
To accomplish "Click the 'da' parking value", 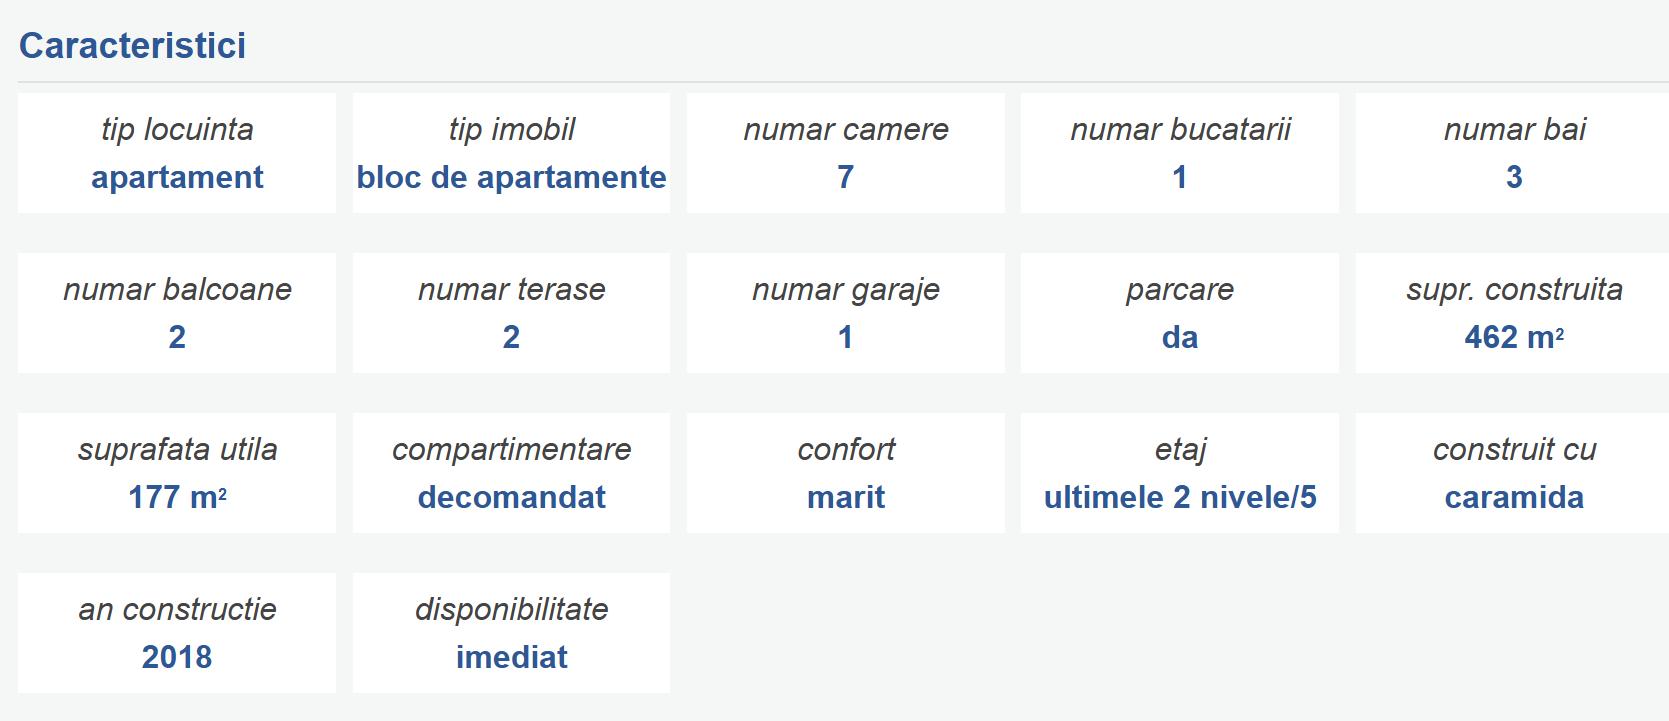I will [1180, 337].
